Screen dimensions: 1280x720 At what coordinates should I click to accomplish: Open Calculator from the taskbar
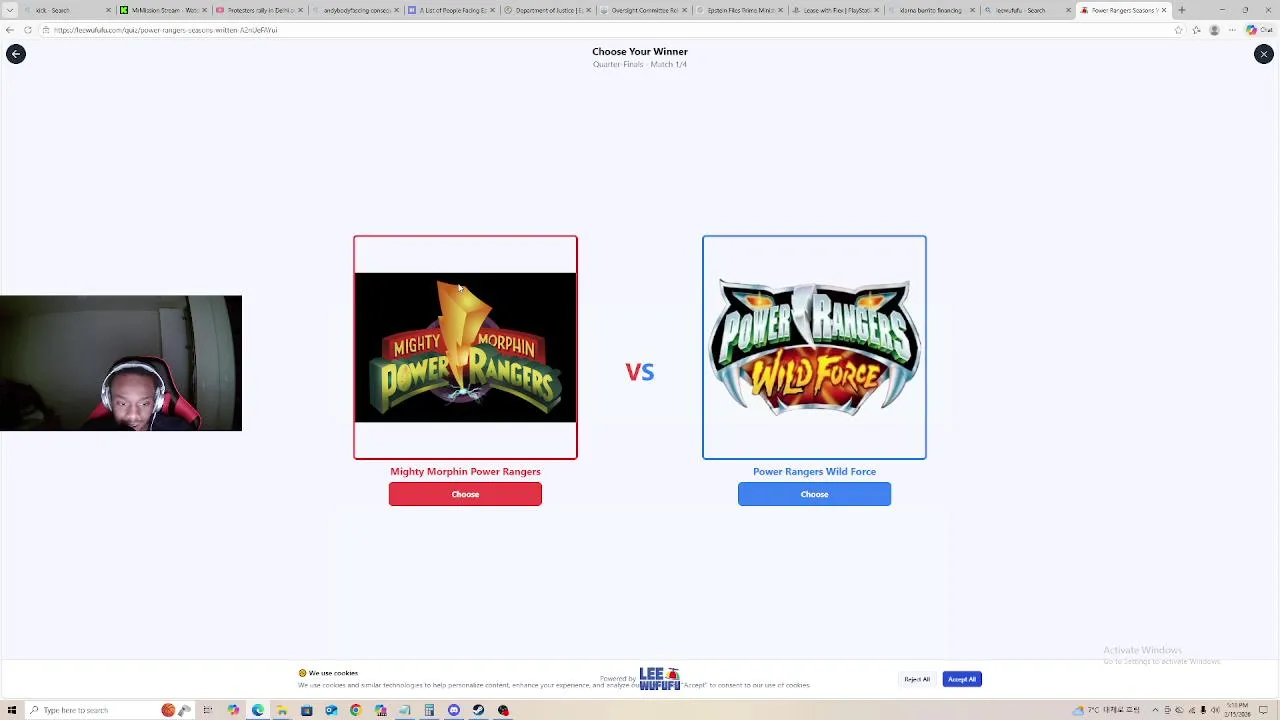(429, 710)
